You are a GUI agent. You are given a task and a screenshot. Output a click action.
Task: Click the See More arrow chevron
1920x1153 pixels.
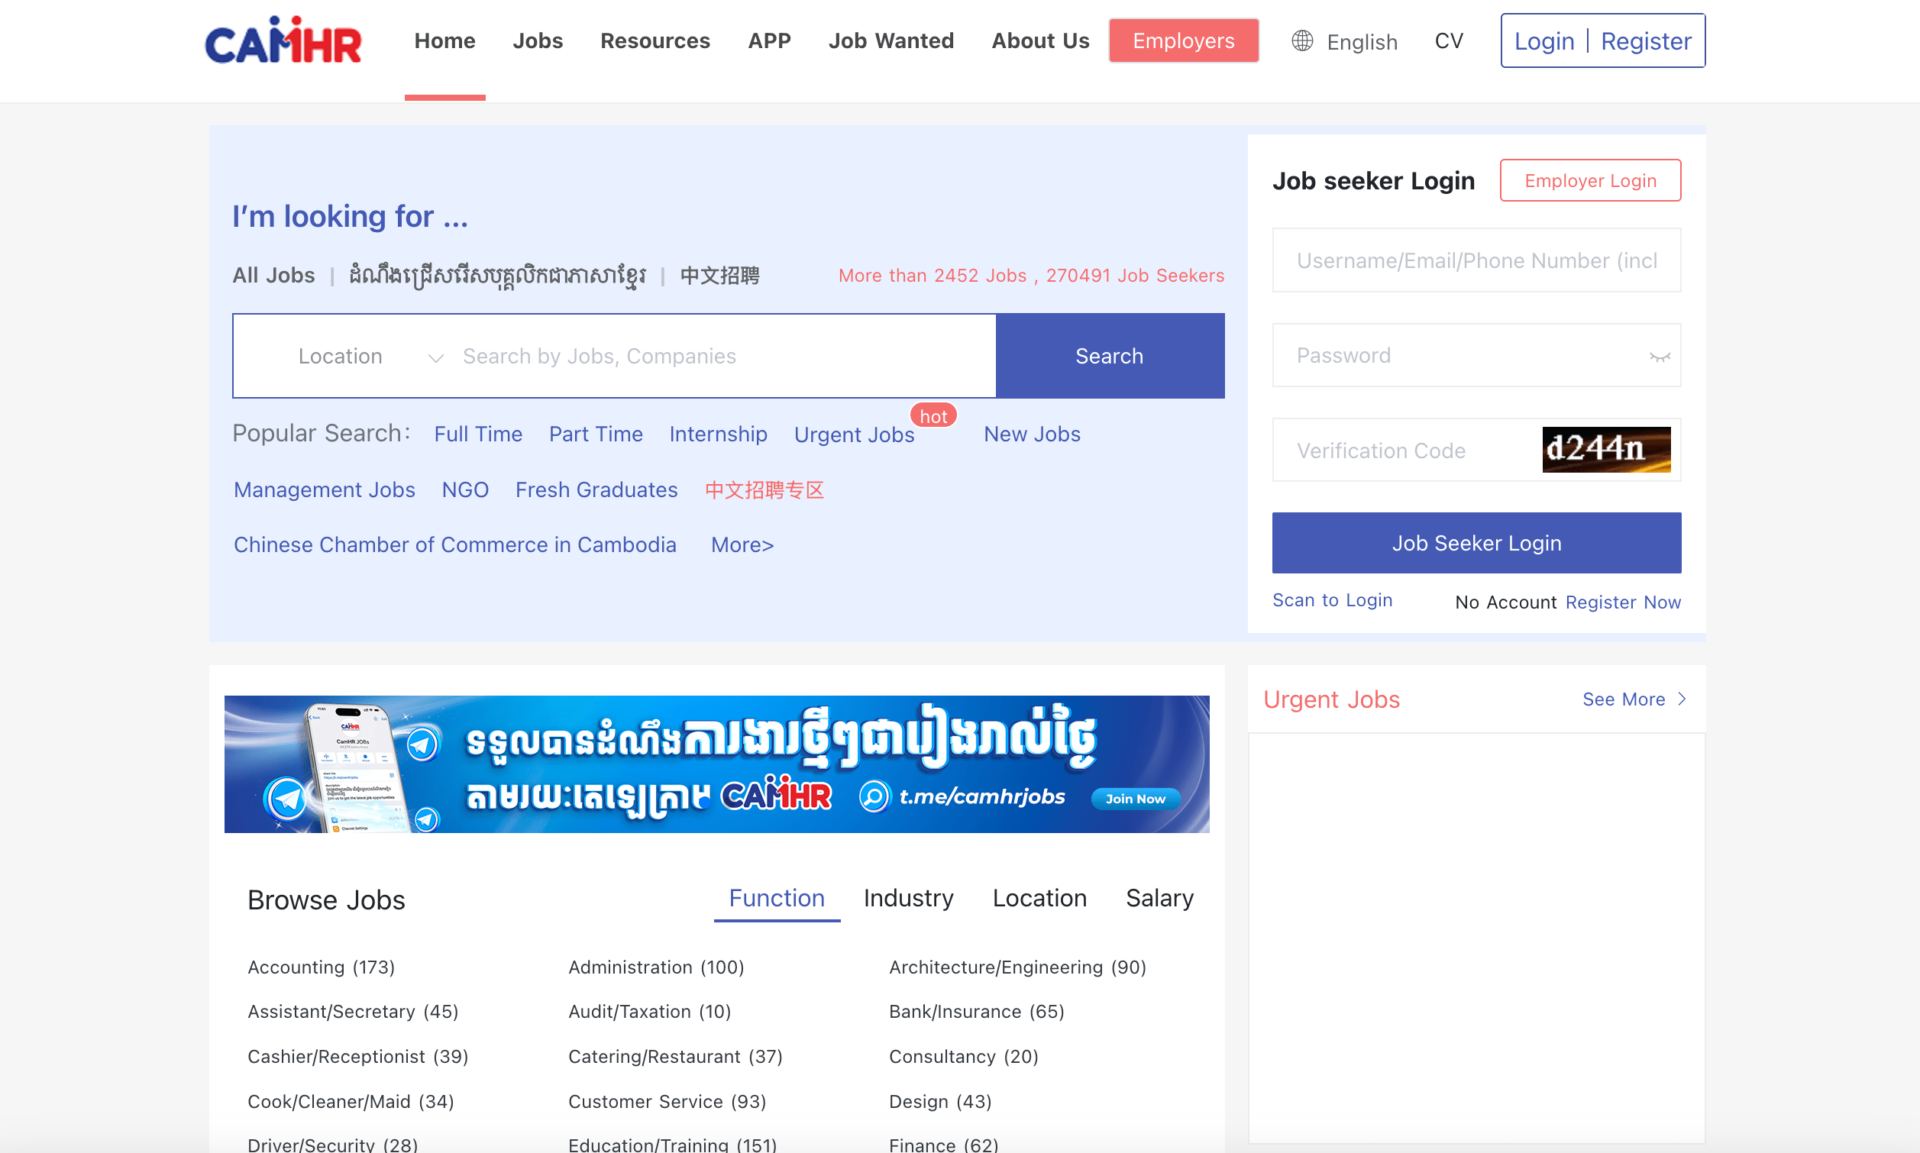(1682, 699)
